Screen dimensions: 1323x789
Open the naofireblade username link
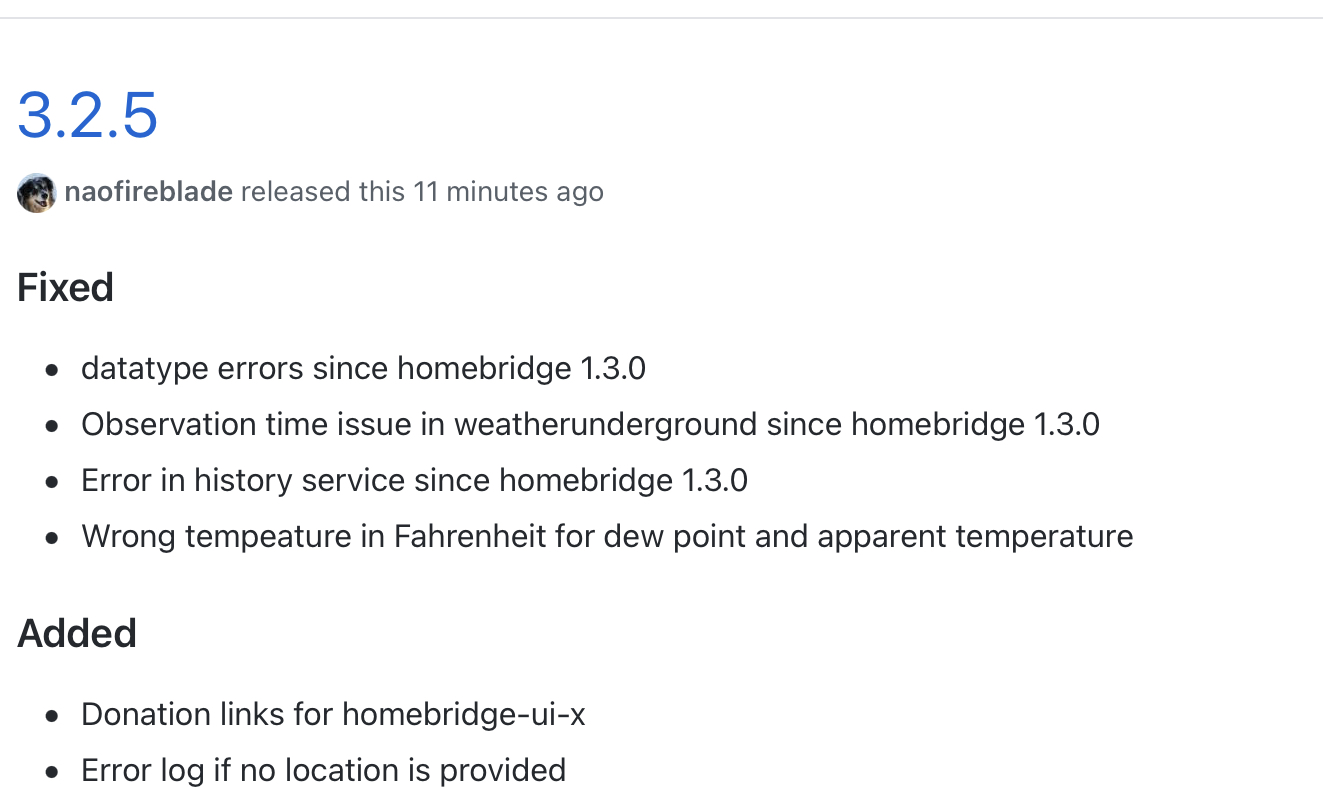click(148, 192)
